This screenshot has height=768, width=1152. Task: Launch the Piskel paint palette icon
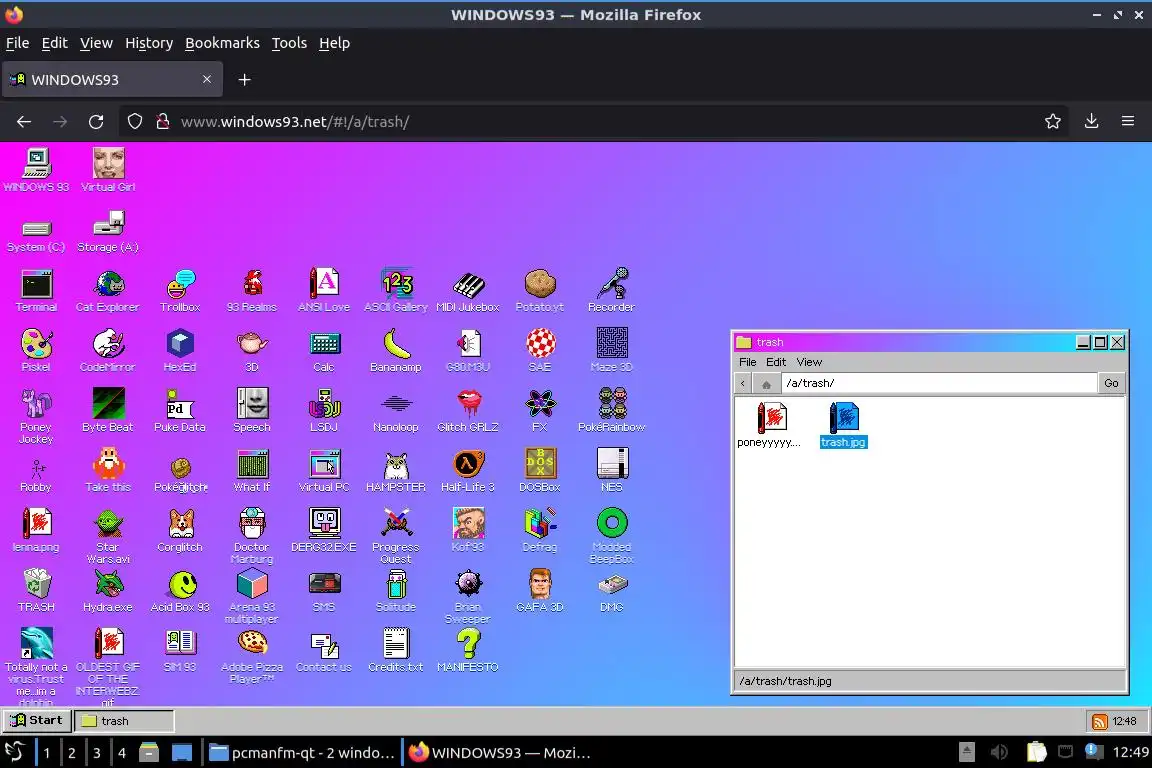tap(36, 351)
